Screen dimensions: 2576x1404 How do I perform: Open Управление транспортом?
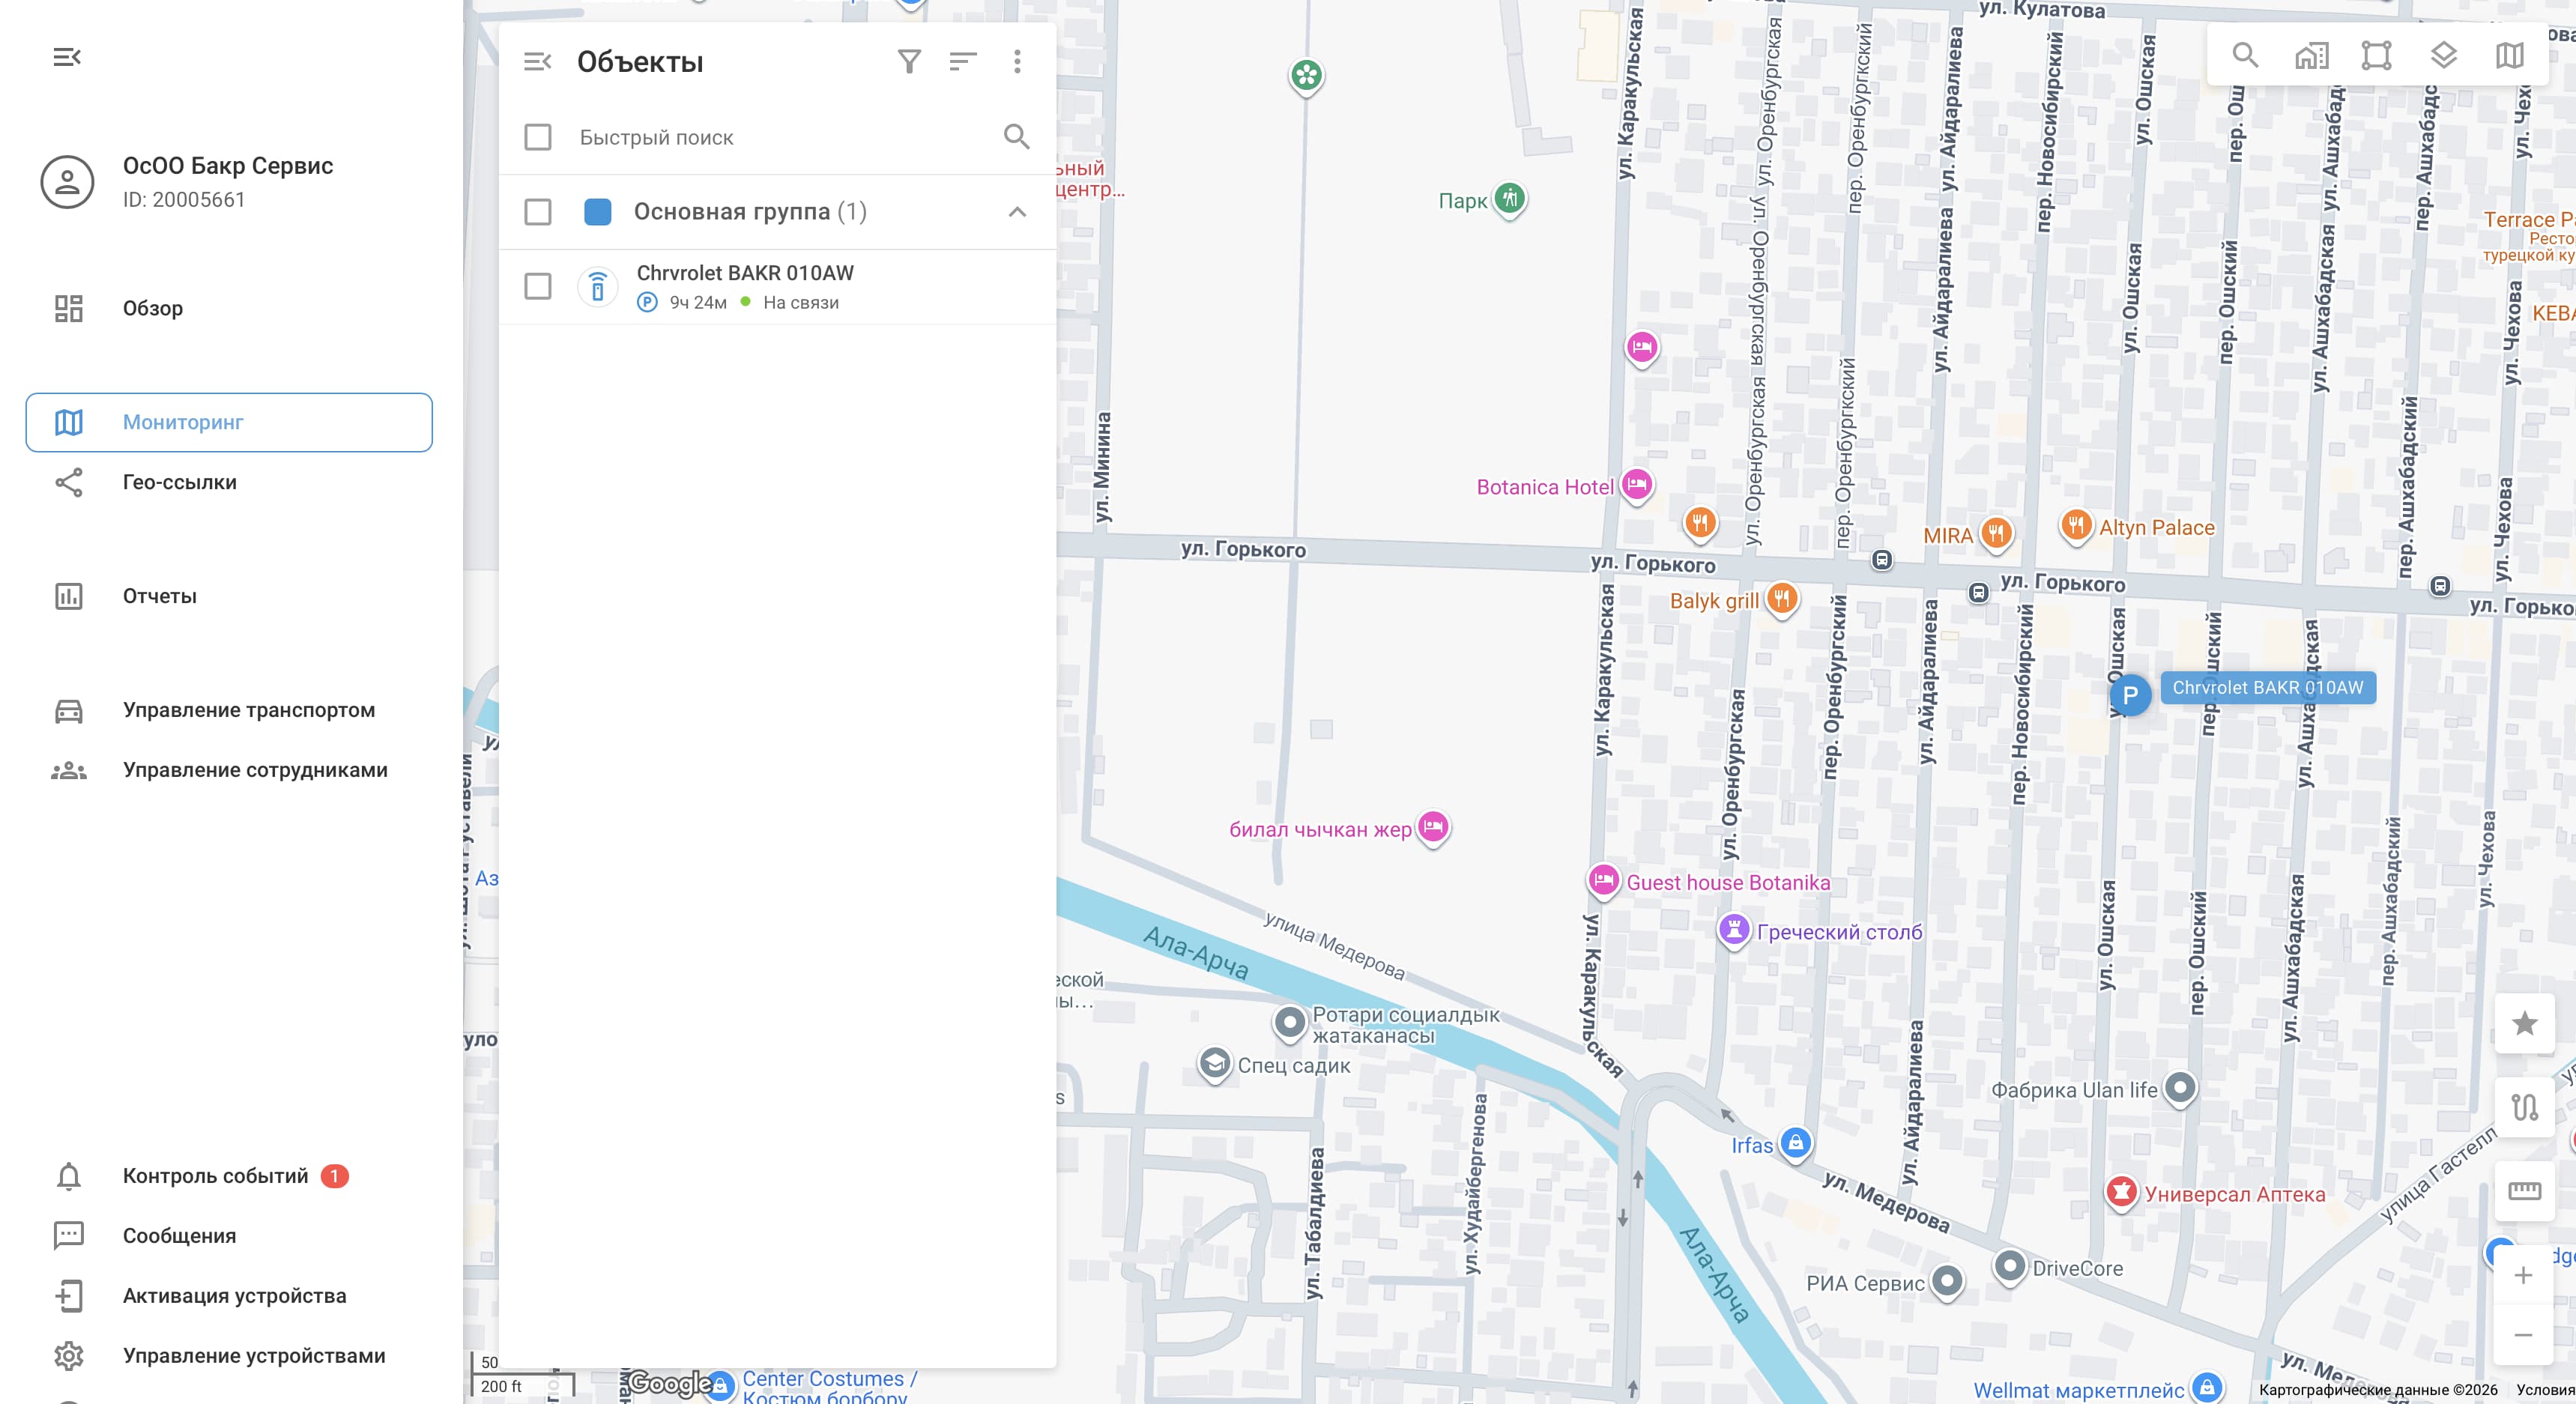(247, 710)
